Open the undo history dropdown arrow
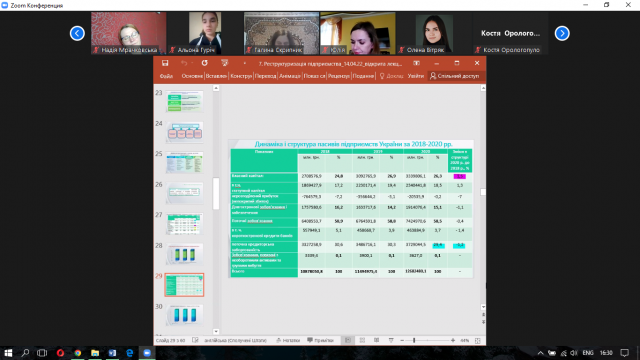The width and height of the screenshot is (640, 360). click(x=192, y=63)
